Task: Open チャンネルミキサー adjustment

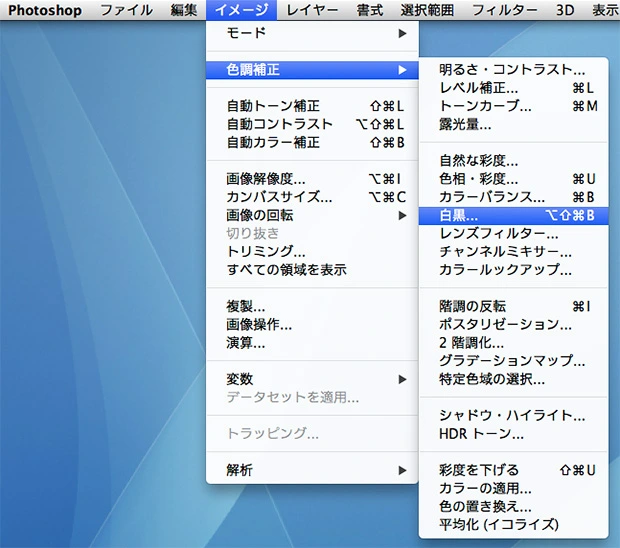Action: tap(513, 251)
